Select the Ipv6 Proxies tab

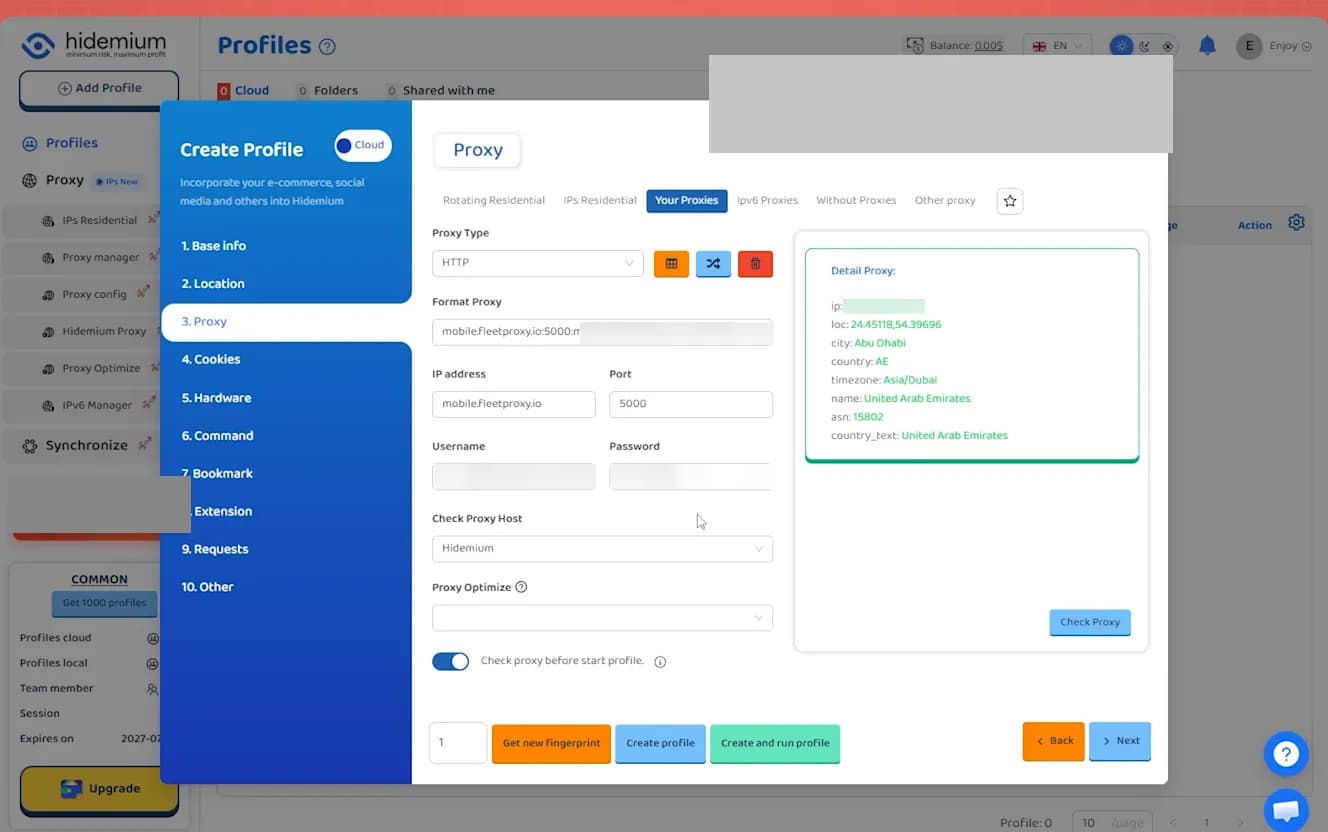[x=767, y=200]
